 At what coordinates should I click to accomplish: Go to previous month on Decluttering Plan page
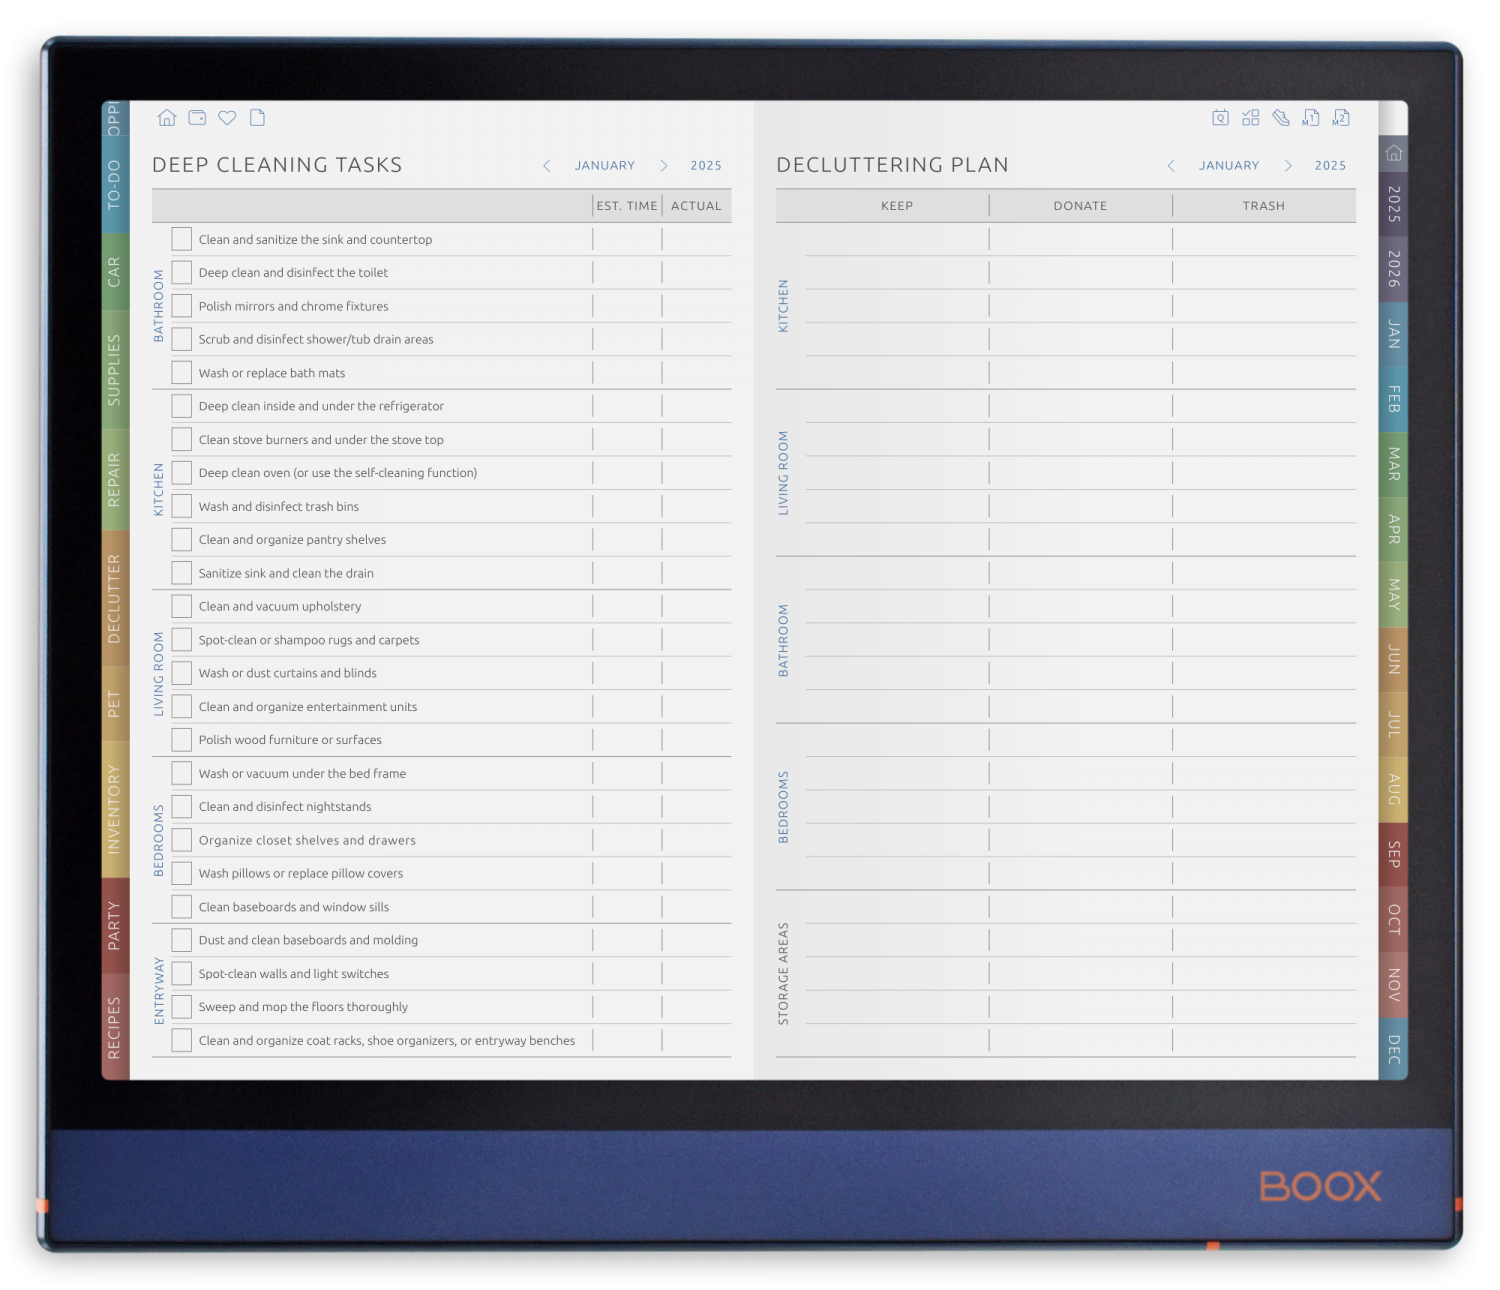point(1171,166)
